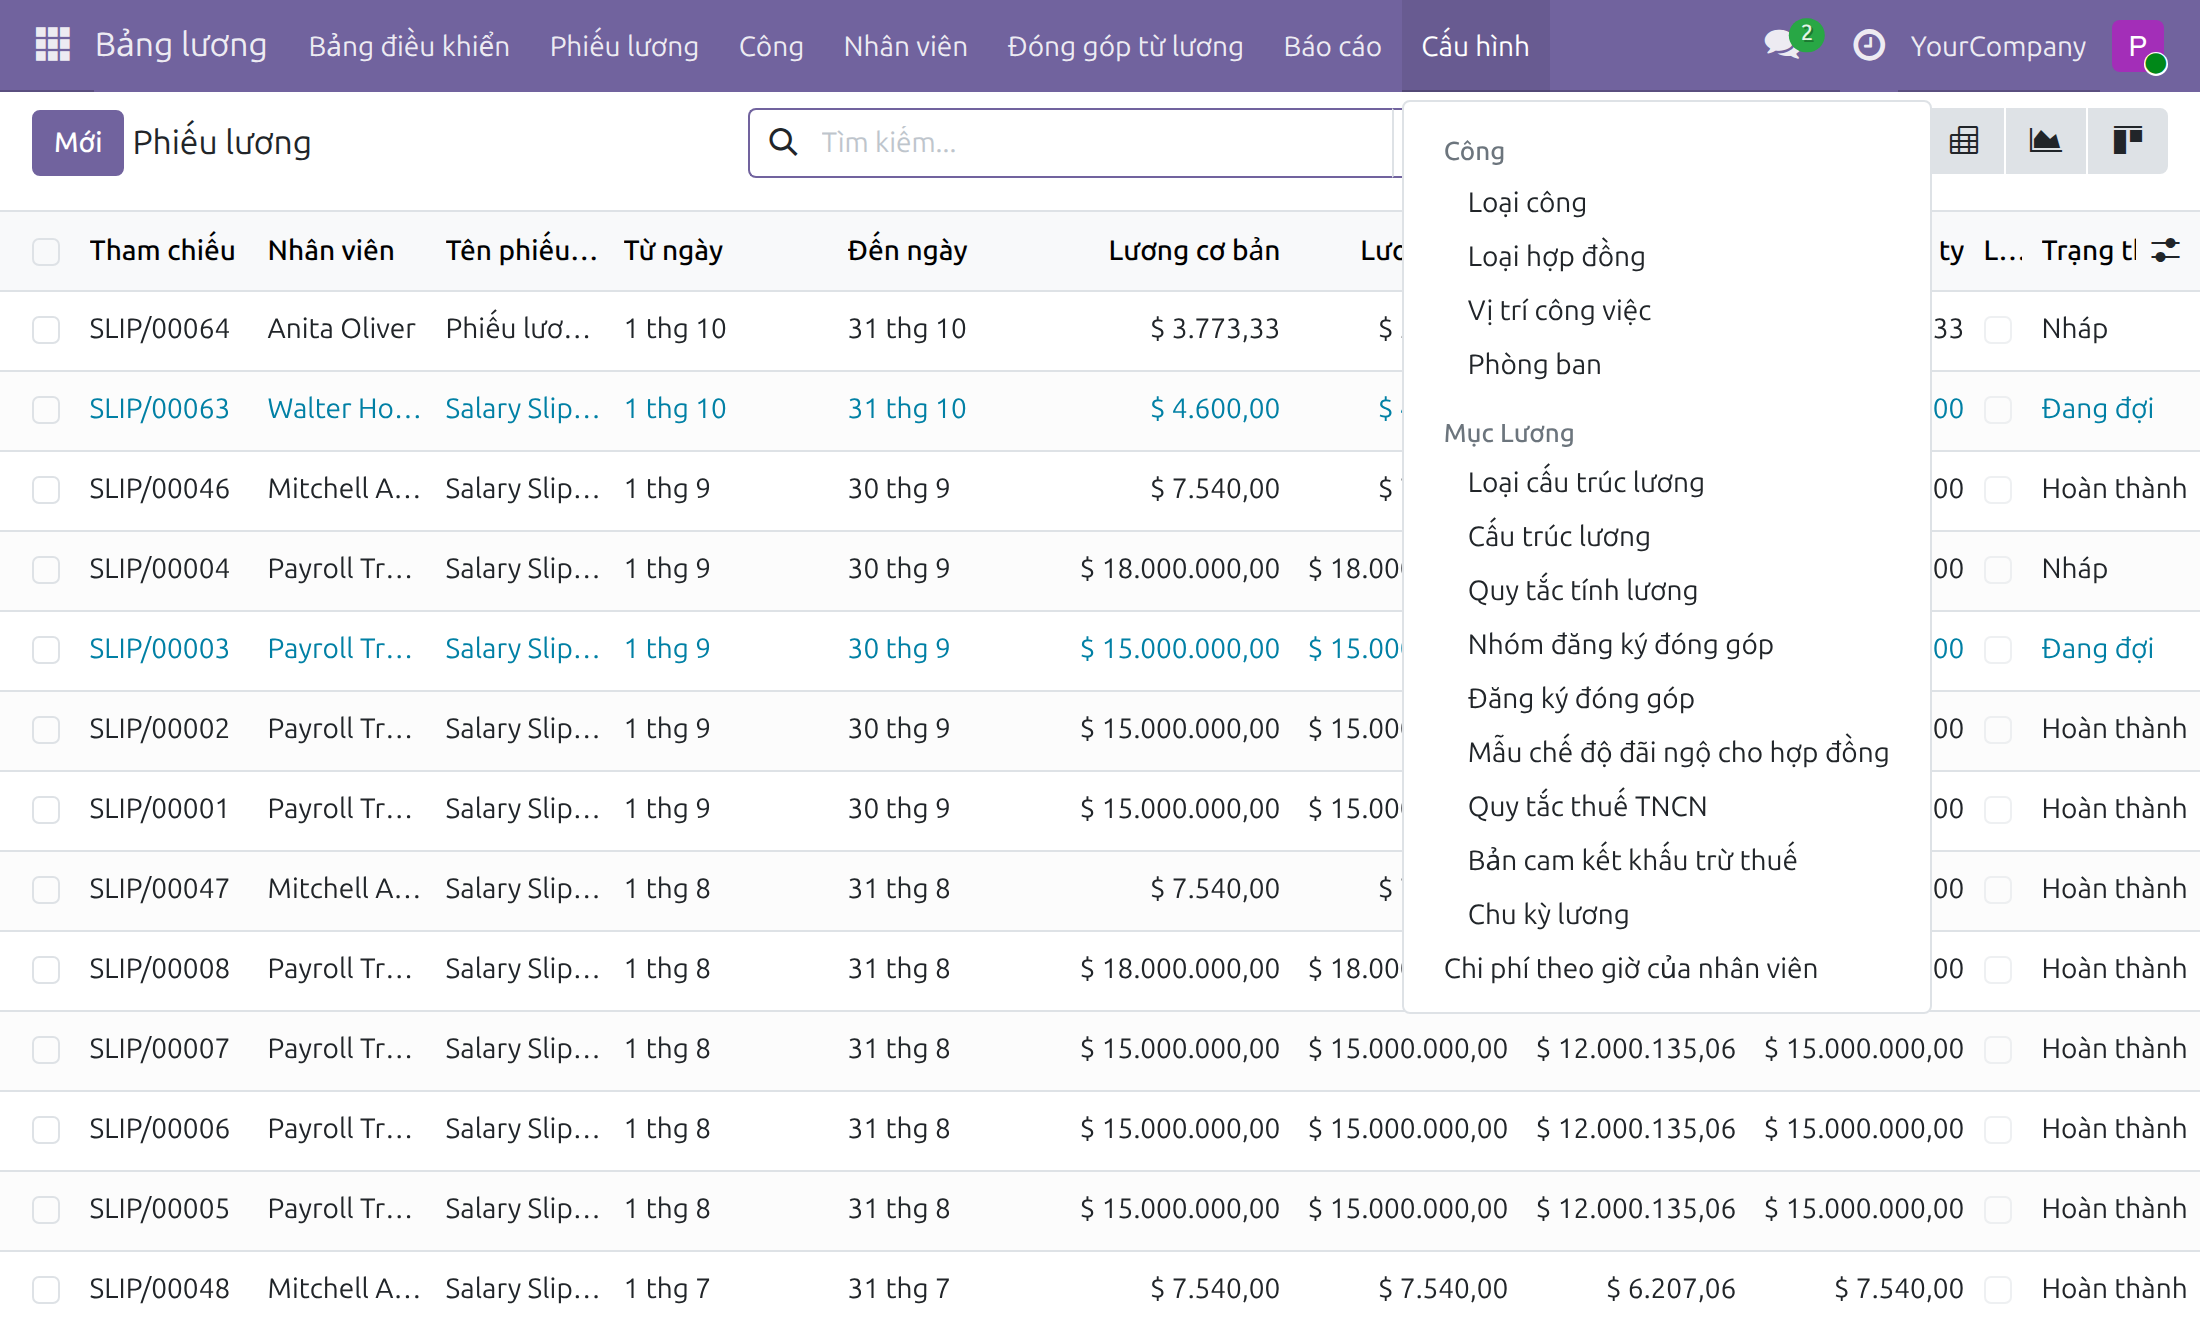The image size is (2200, 1320).
Task: Open the activities clock icon
Action: [1868, 45]
